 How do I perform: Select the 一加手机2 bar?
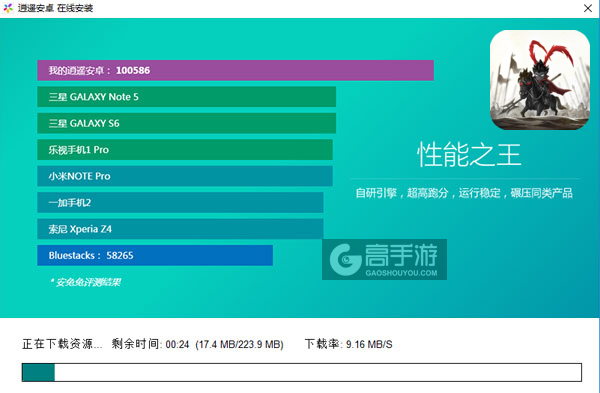(180, 202)
